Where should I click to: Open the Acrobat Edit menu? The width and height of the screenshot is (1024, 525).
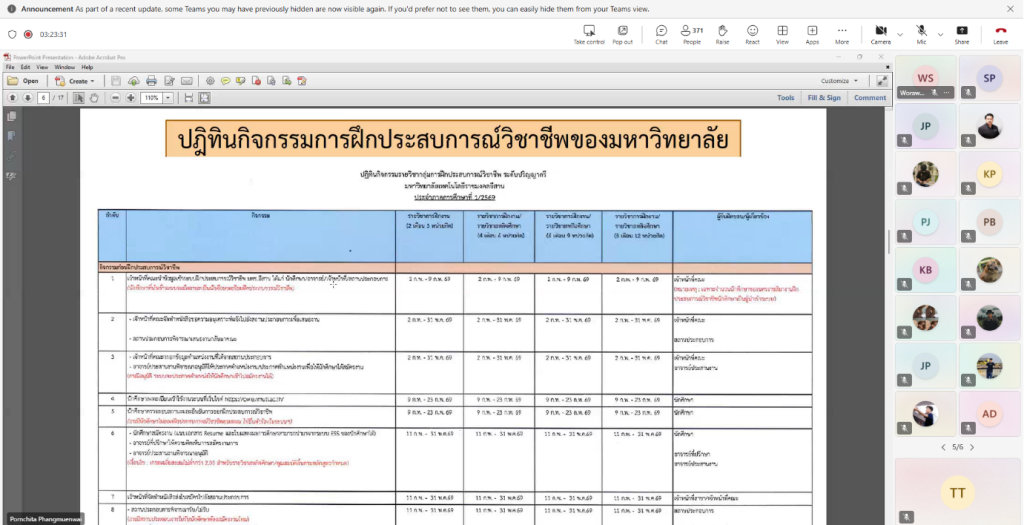[x=25, y=67]
